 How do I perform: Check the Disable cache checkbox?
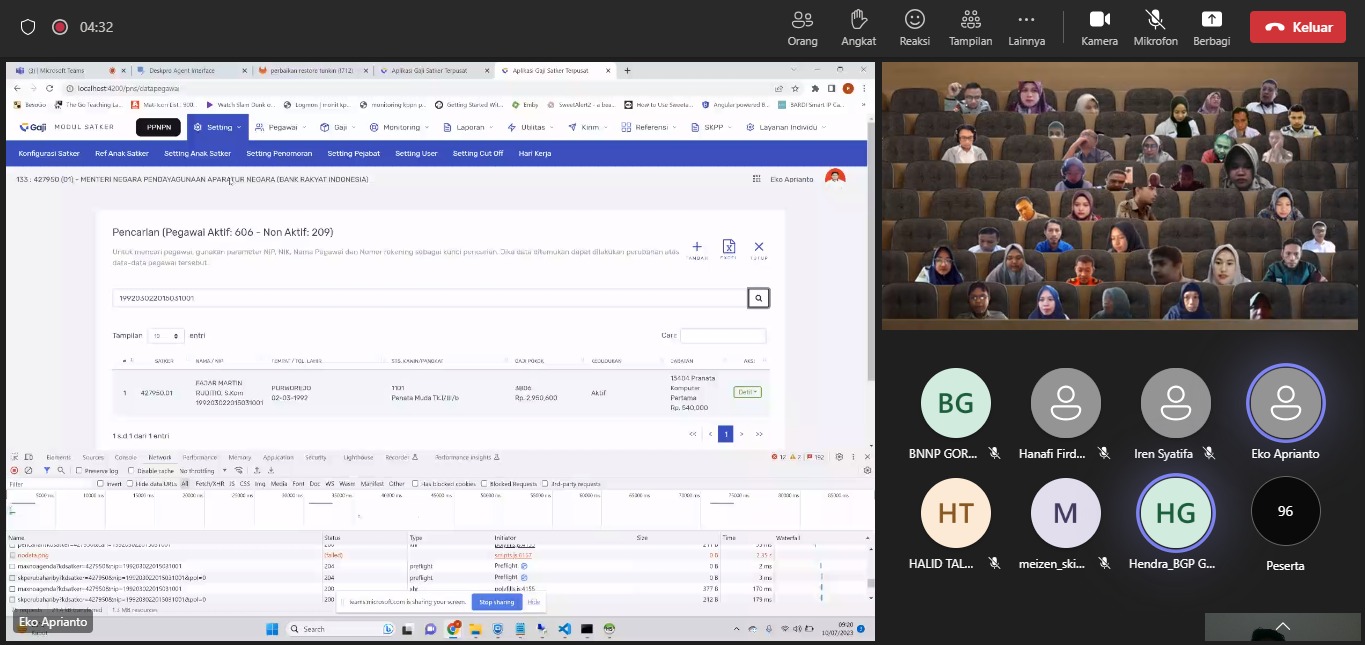132,470
